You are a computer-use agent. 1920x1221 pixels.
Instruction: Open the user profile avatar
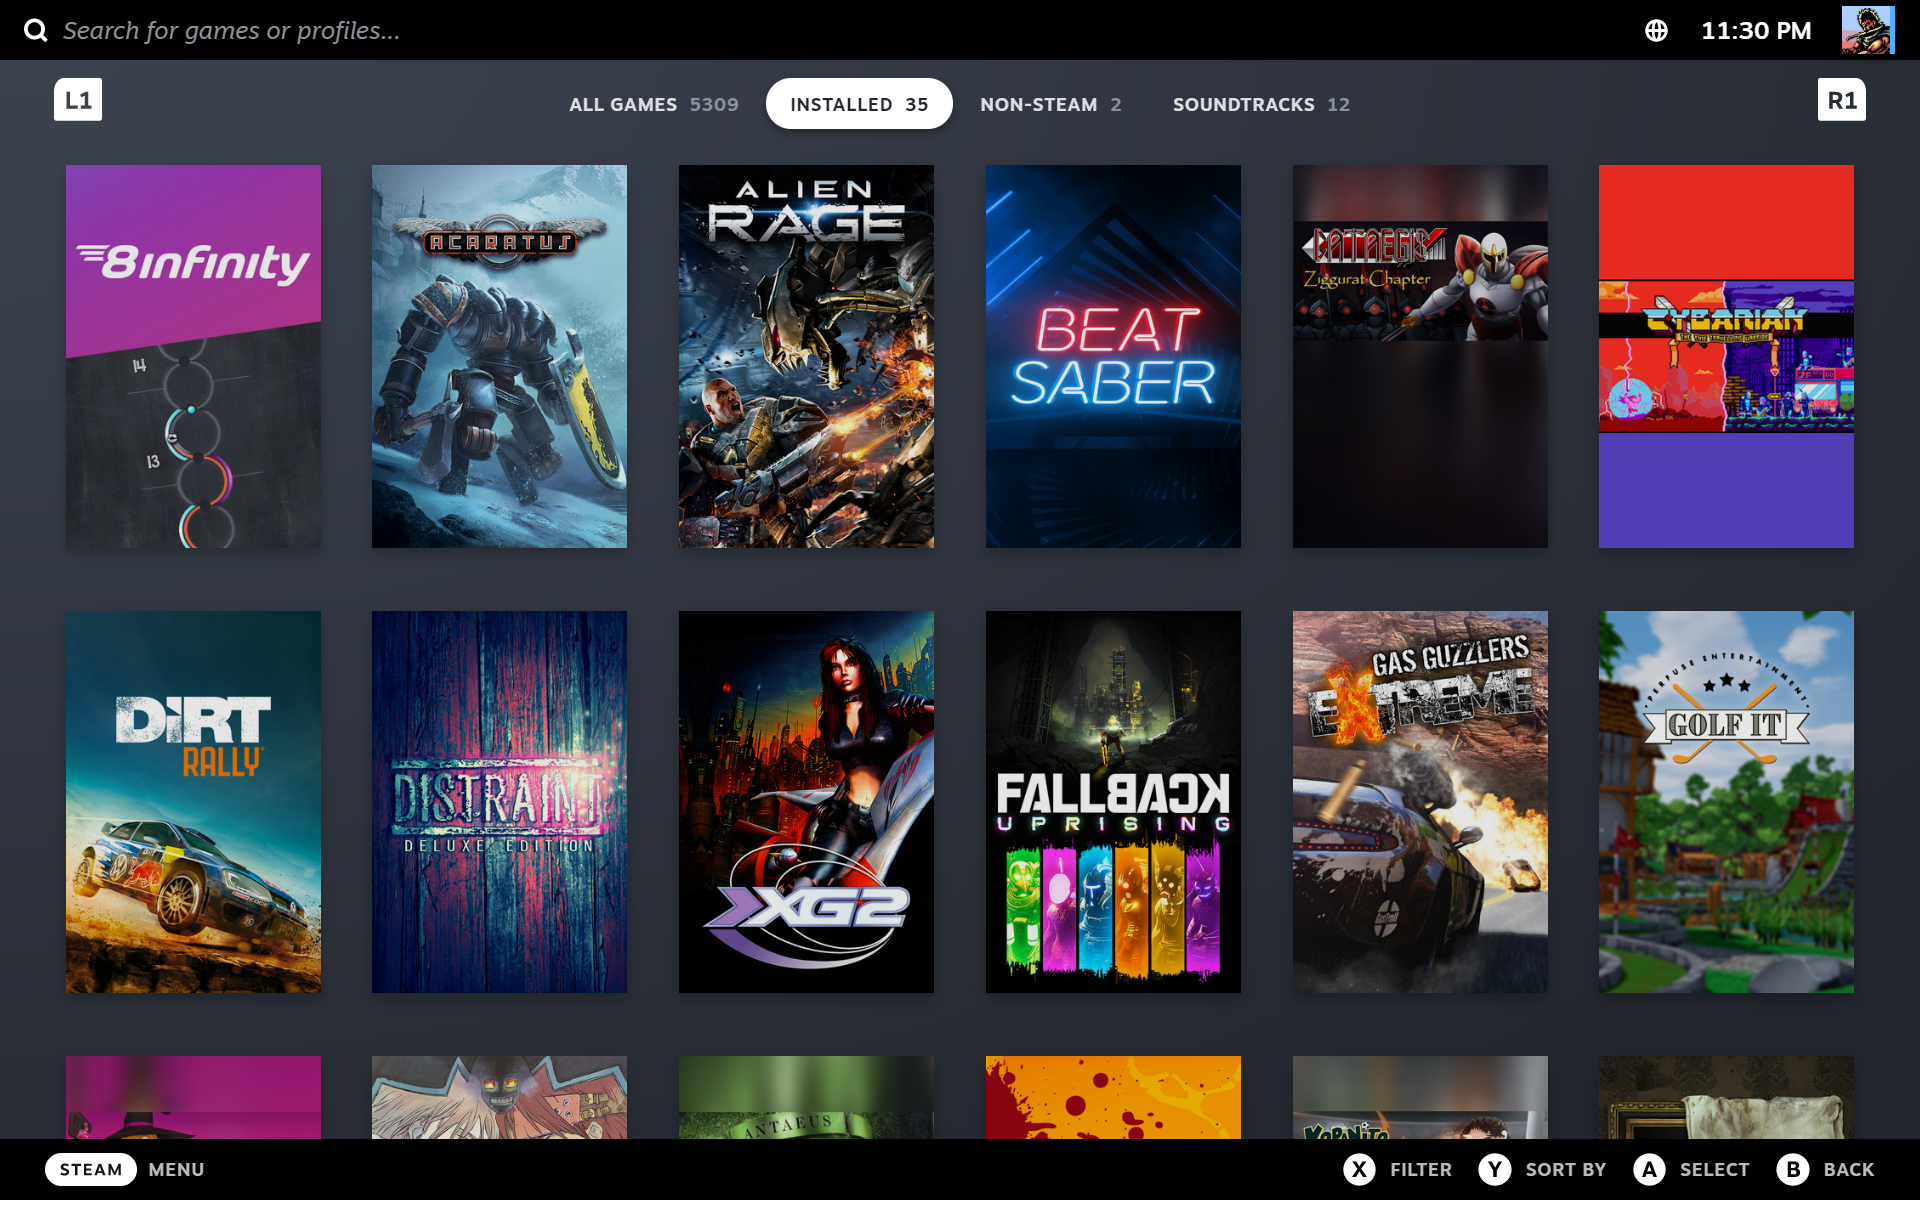point(1868,30)
